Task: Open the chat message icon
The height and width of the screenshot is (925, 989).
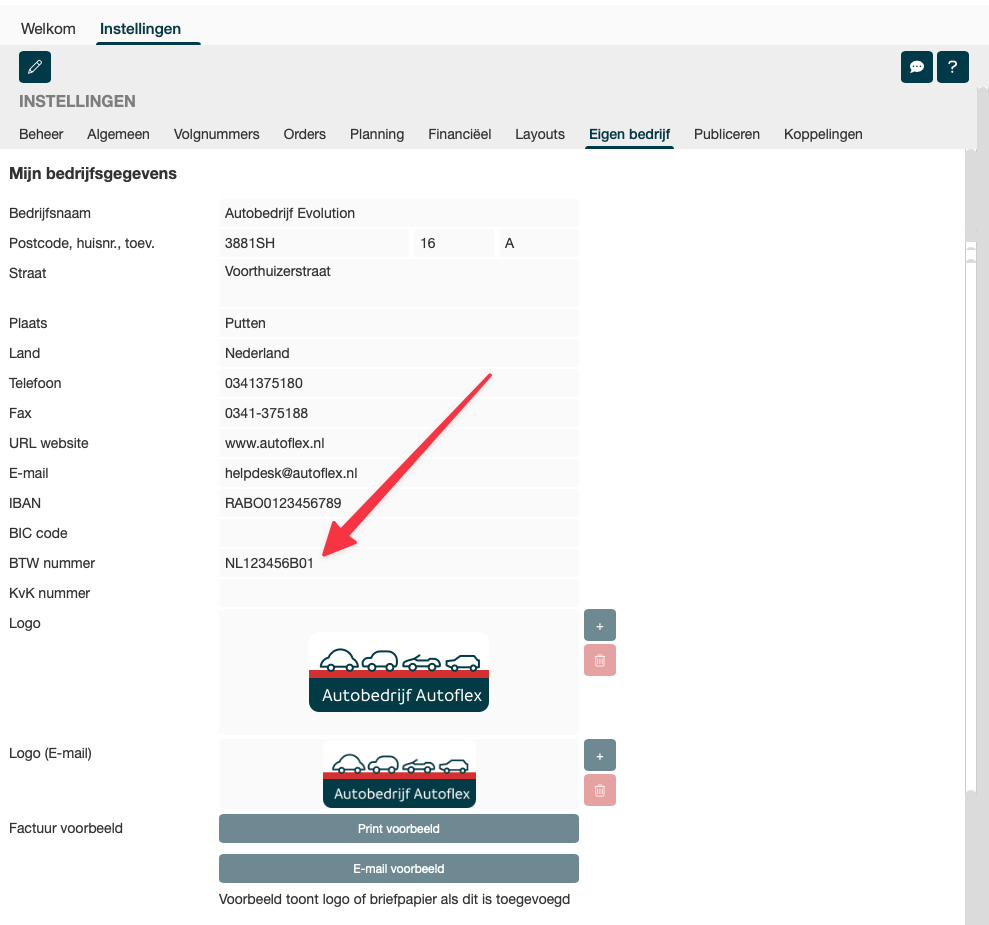Action: coord(916,67)
